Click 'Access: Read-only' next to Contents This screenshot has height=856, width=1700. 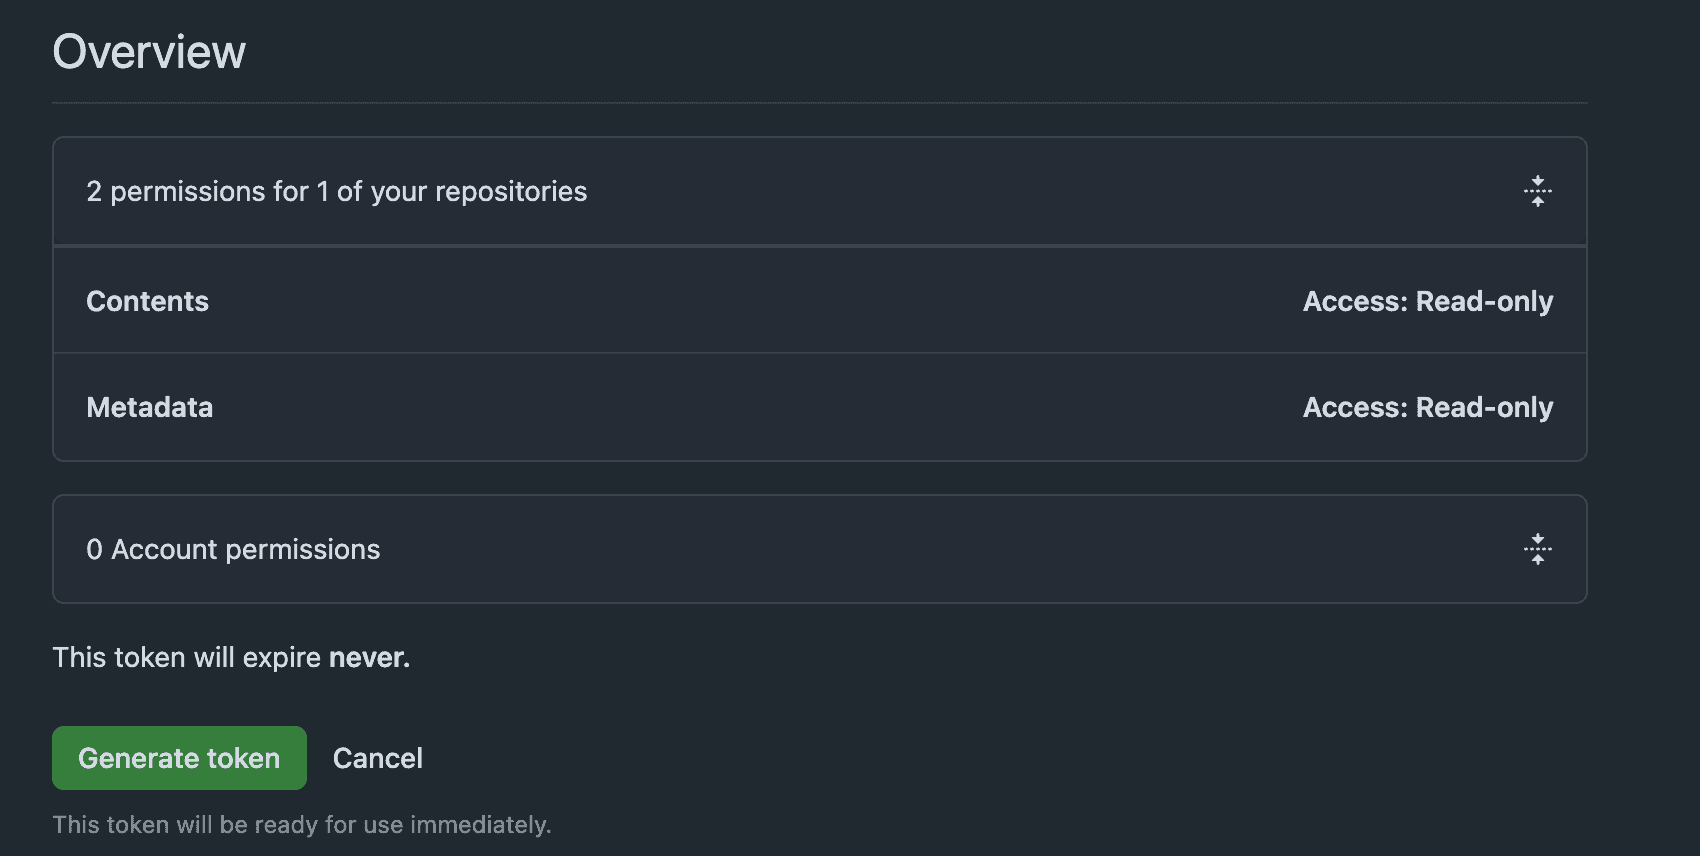tap(1428, 301)
